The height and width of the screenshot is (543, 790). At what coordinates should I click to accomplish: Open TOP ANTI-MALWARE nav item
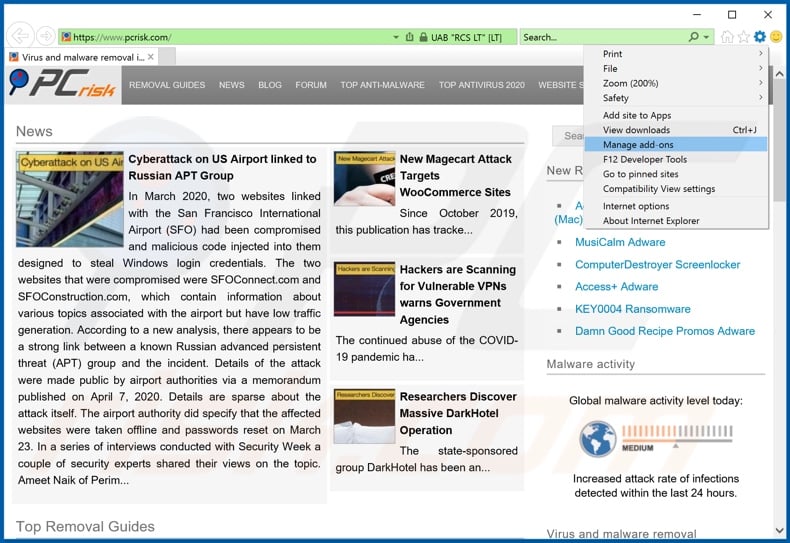382,85
